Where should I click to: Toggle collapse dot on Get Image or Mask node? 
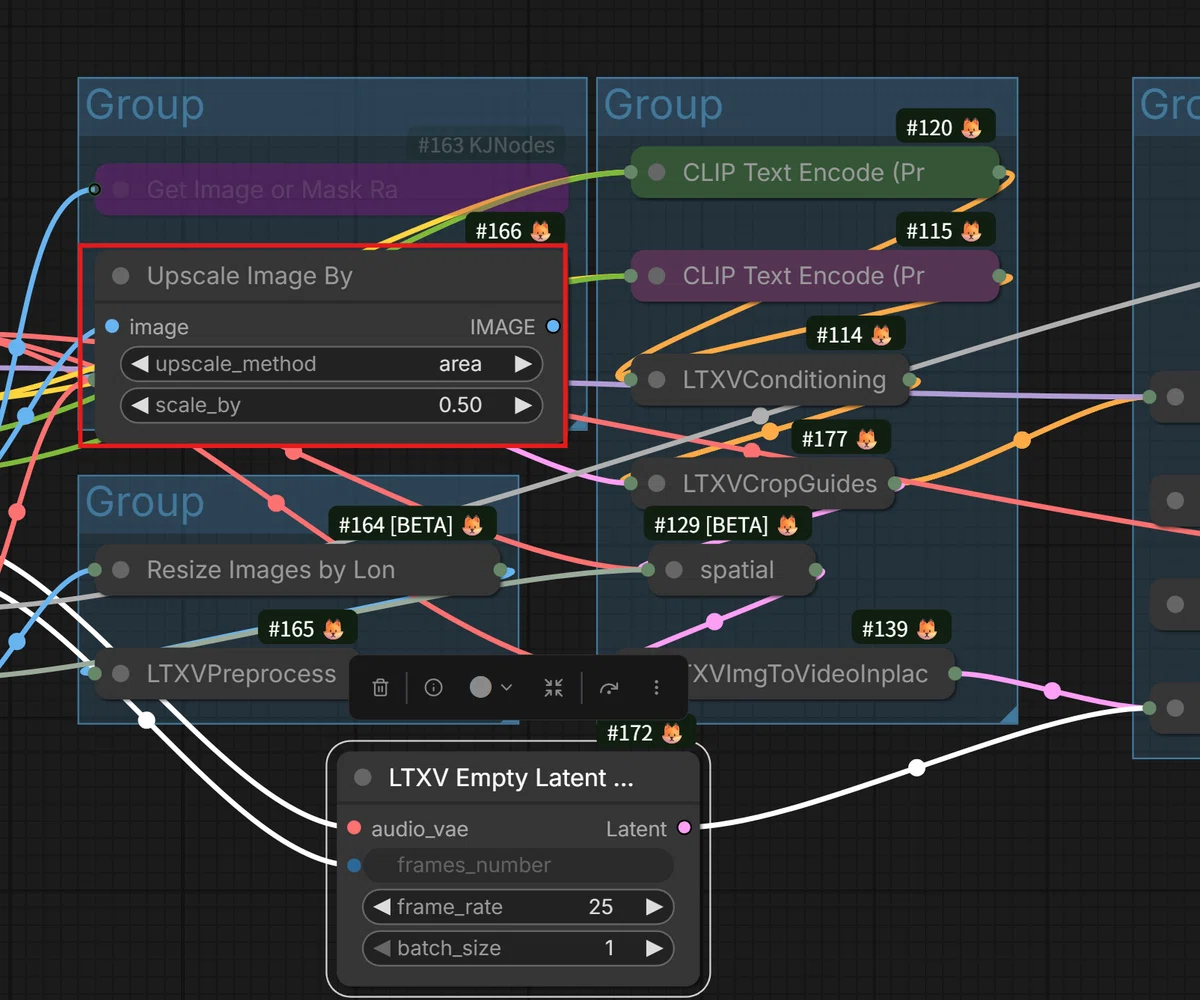[x=121, y=190]
